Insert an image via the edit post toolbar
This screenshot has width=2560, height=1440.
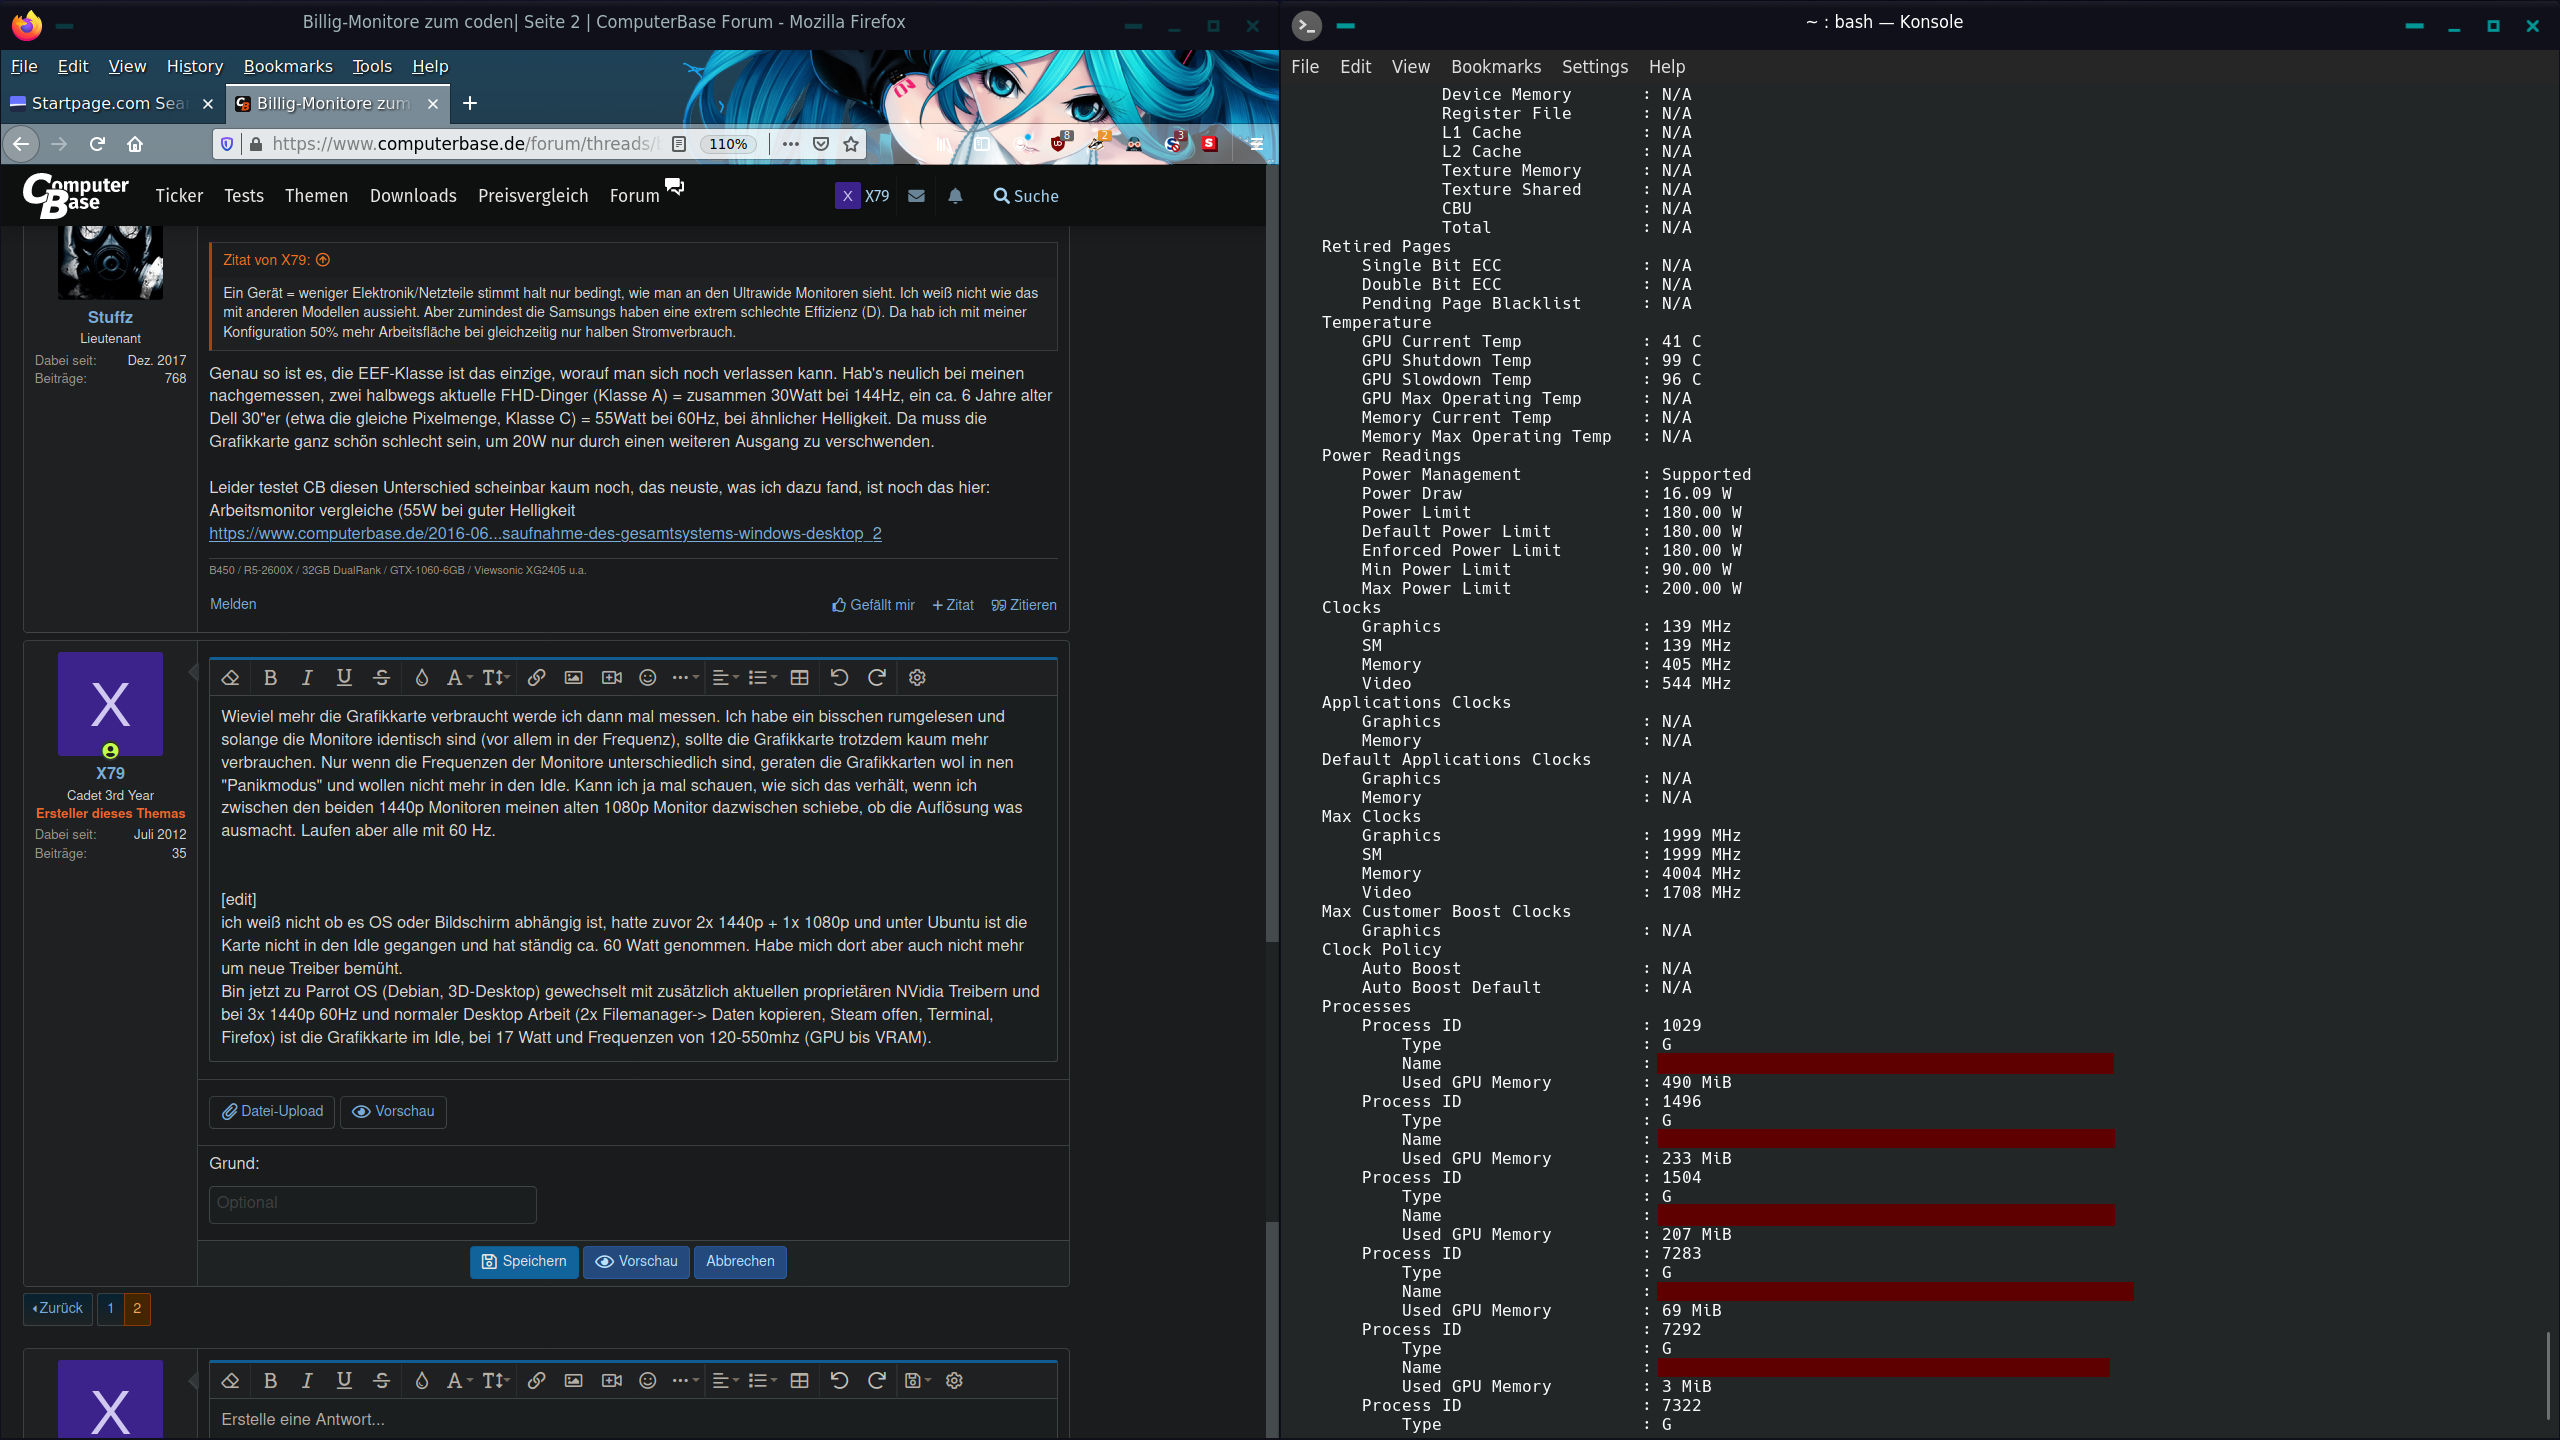(x=573, y=677)
